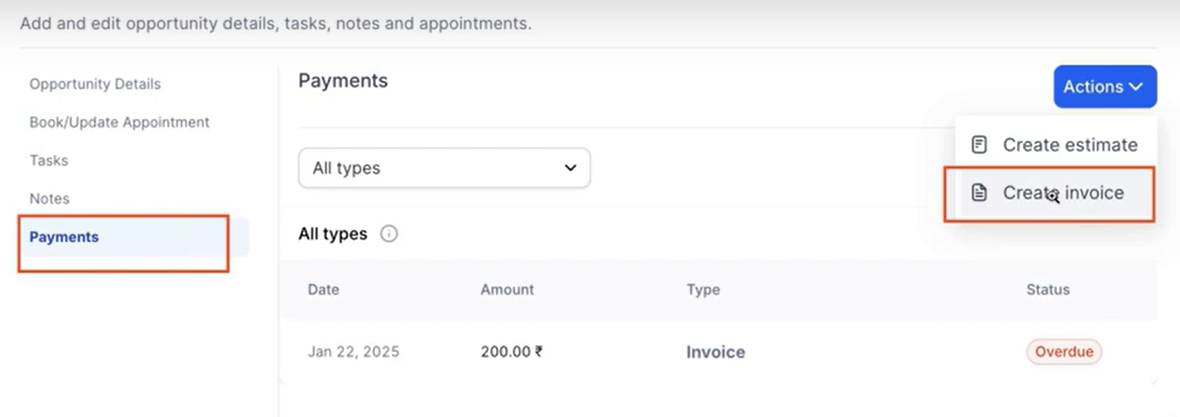Choose Create estimate from the Actions menu
Viewport: 1180px width, 417px height.
(x=1069, y=145)
